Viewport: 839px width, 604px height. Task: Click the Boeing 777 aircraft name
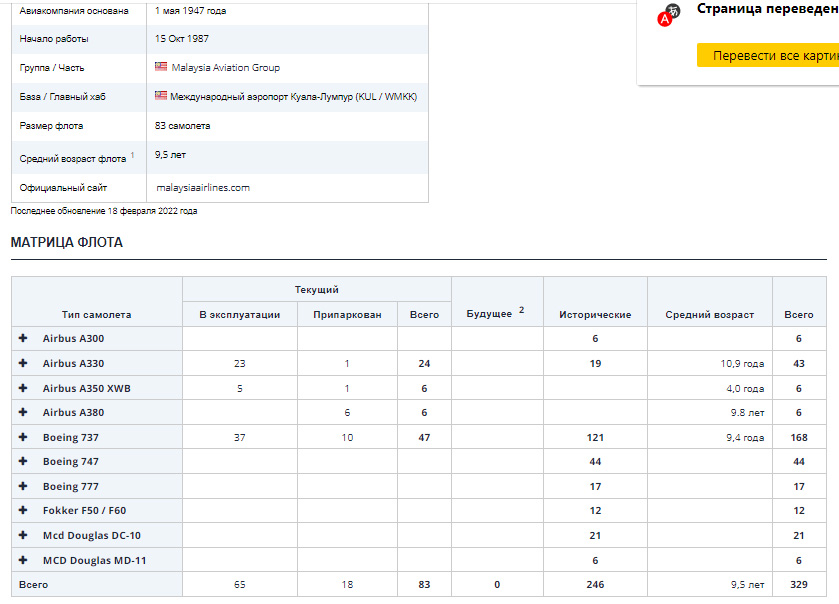point(71,487)
